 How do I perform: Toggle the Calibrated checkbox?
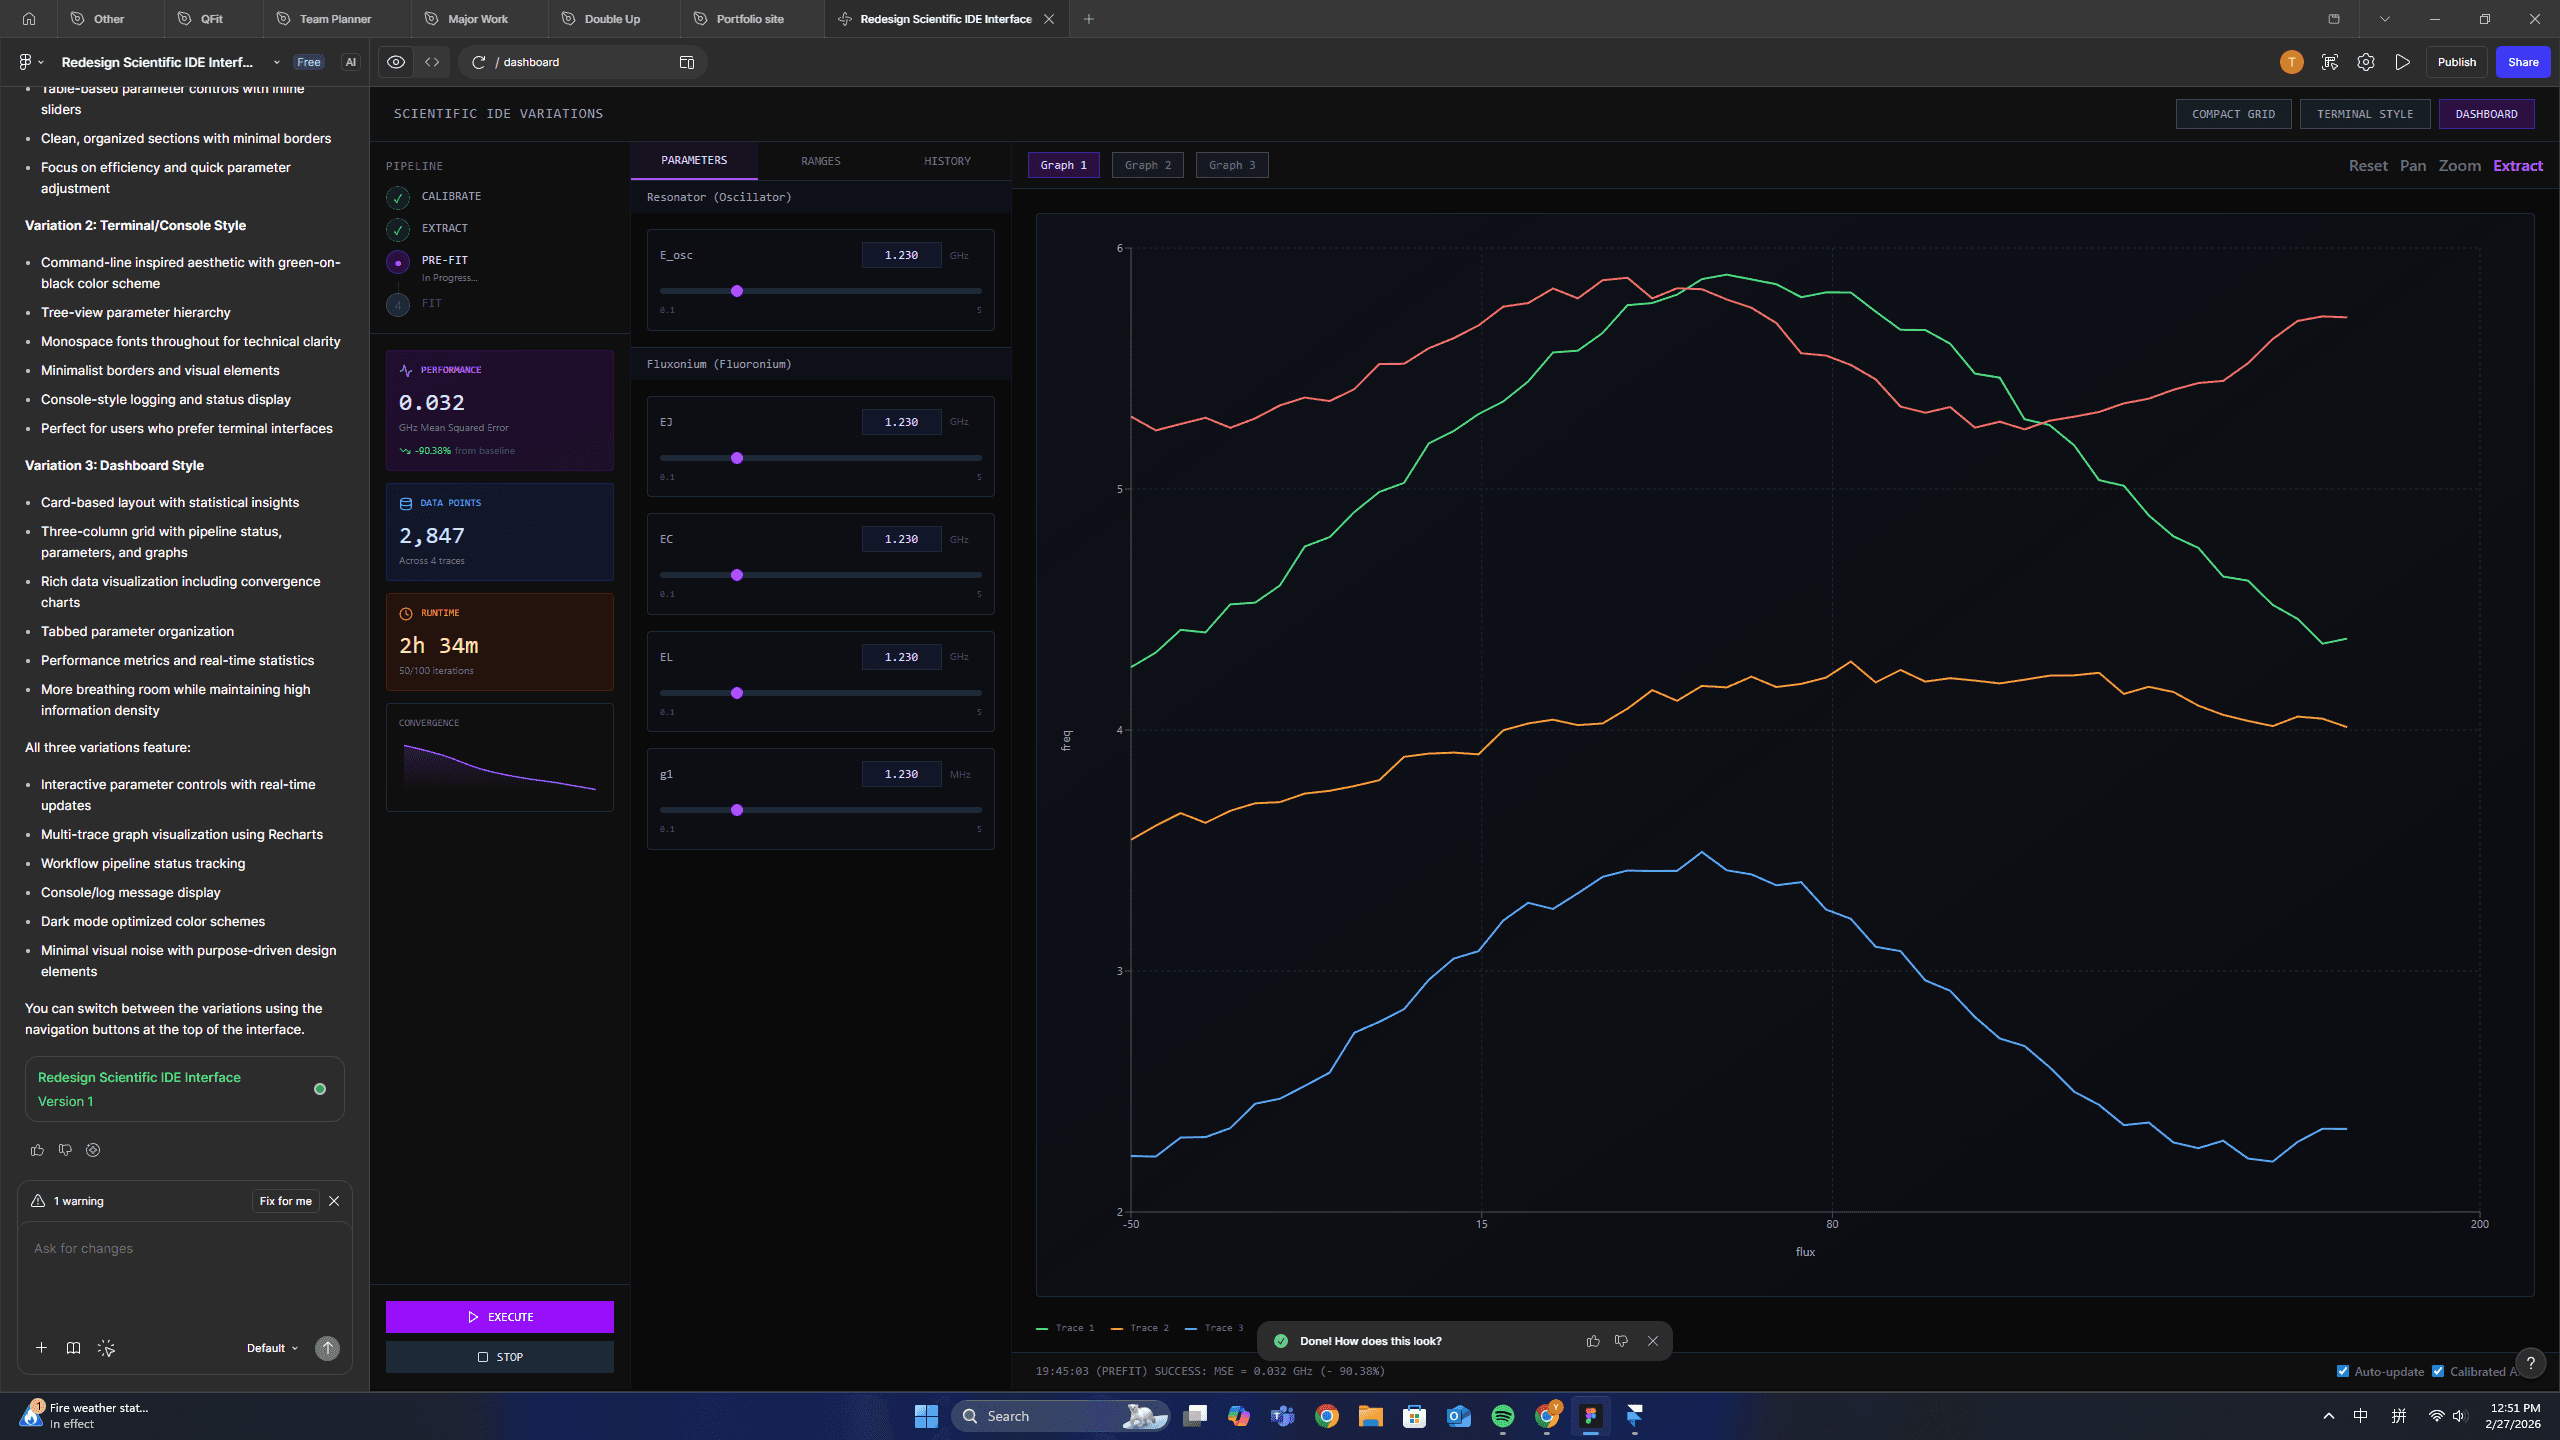point(2438,1371)
